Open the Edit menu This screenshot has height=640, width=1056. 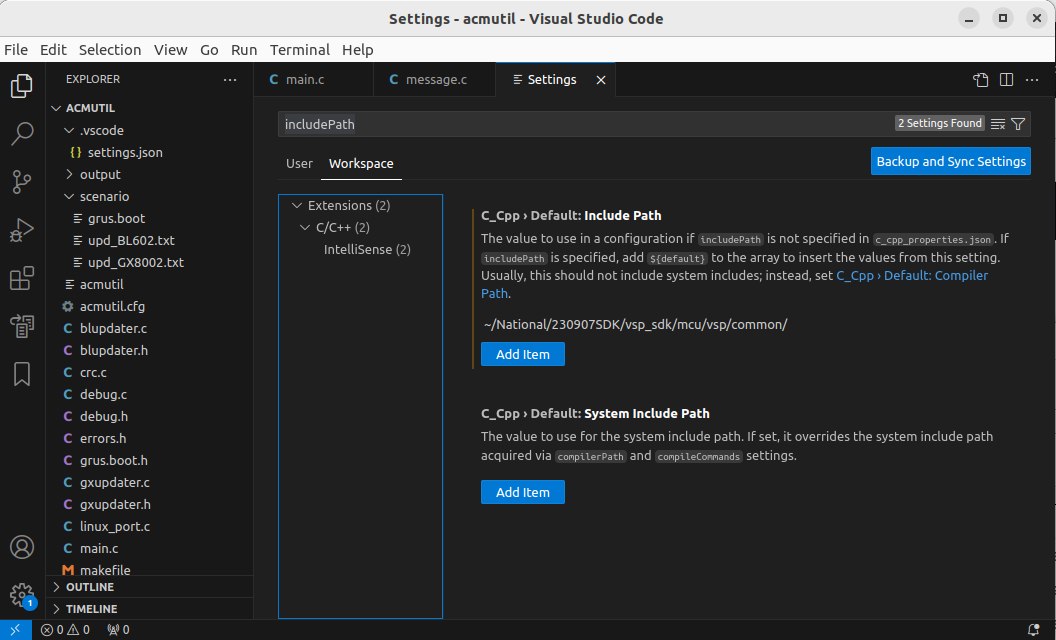click(x=53, y=50)
